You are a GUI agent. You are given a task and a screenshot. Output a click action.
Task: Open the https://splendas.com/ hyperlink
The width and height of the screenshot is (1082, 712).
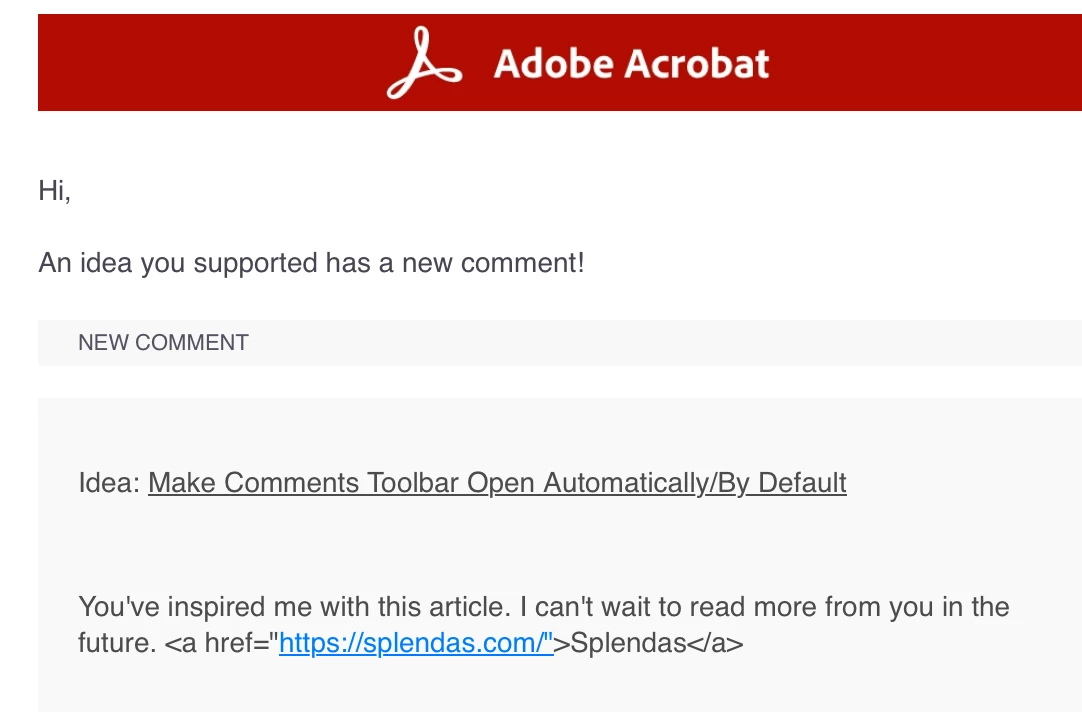pos(416,643)
